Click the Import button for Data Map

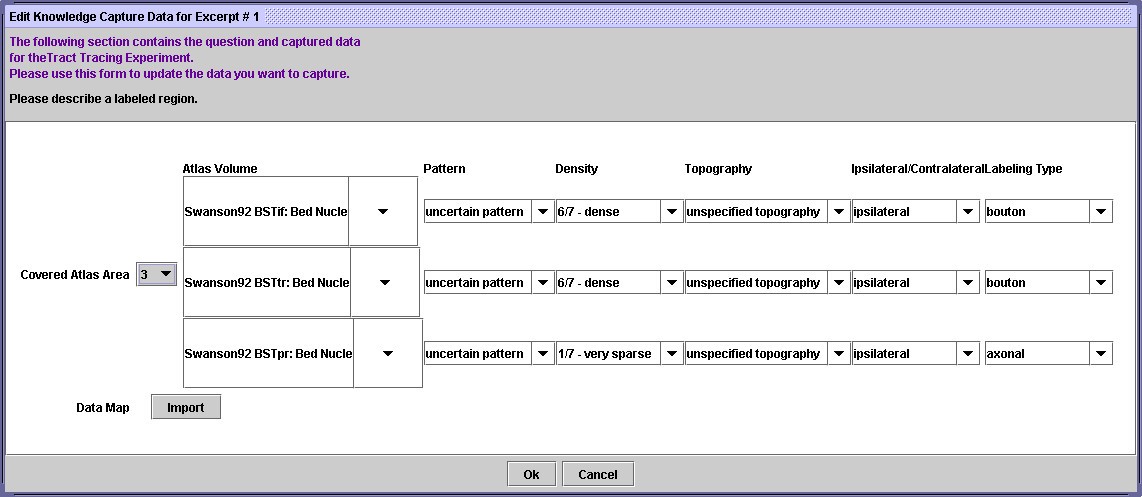(x=185, y=407)
